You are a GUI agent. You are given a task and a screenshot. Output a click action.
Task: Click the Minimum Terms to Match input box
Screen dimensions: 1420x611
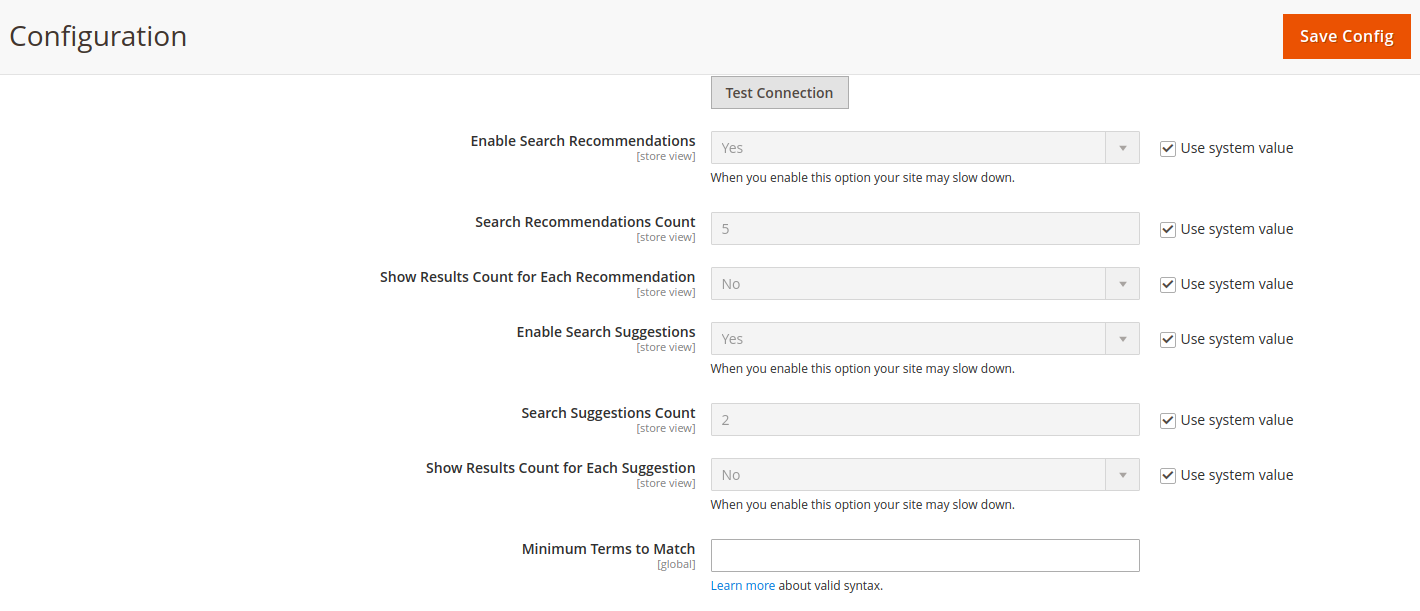coord(924,555)
